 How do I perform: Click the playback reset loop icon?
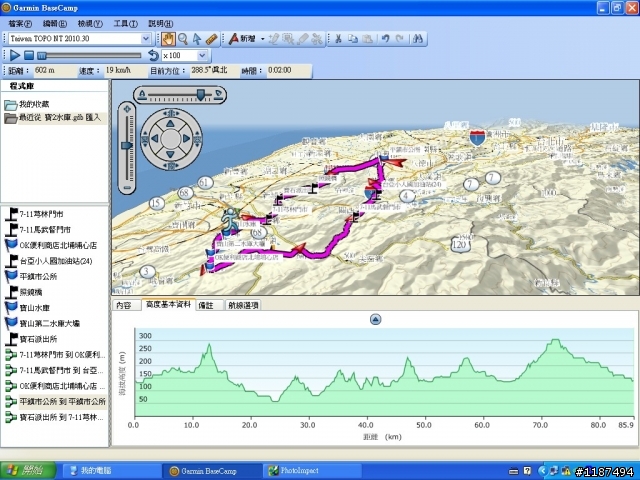pos(153,55)
